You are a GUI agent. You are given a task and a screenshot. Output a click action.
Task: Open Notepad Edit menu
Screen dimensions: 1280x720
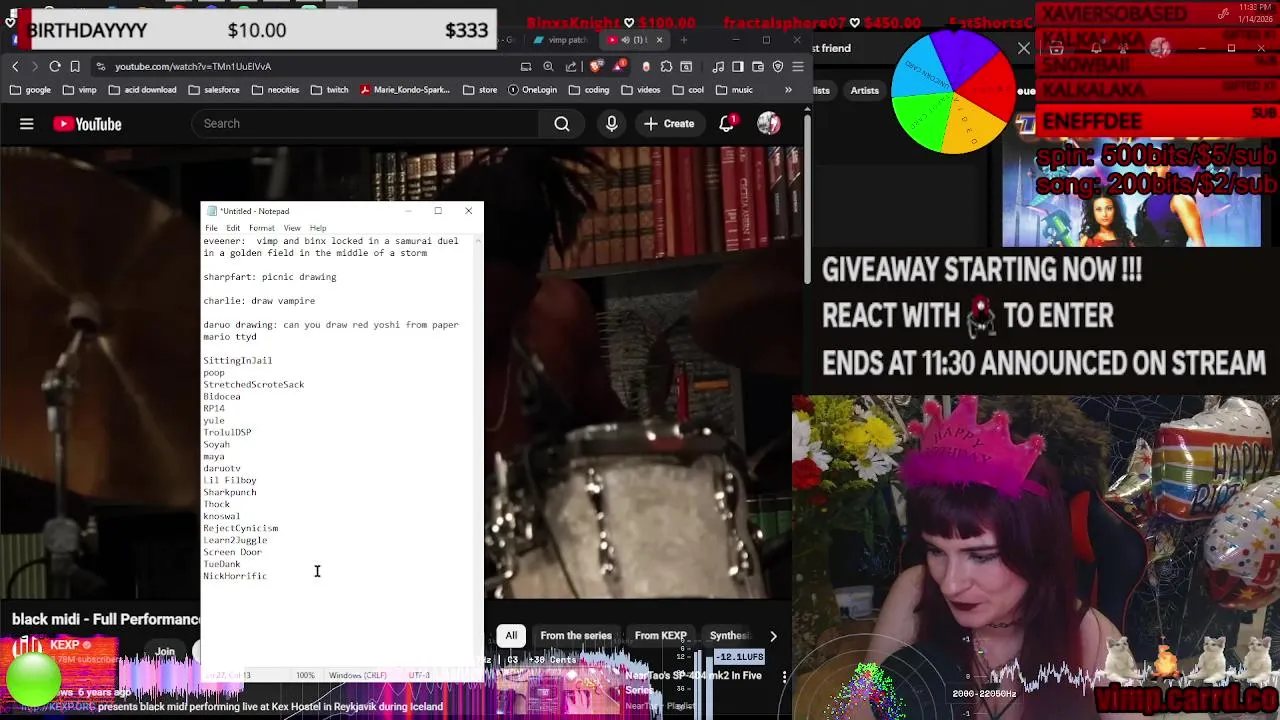233,228
